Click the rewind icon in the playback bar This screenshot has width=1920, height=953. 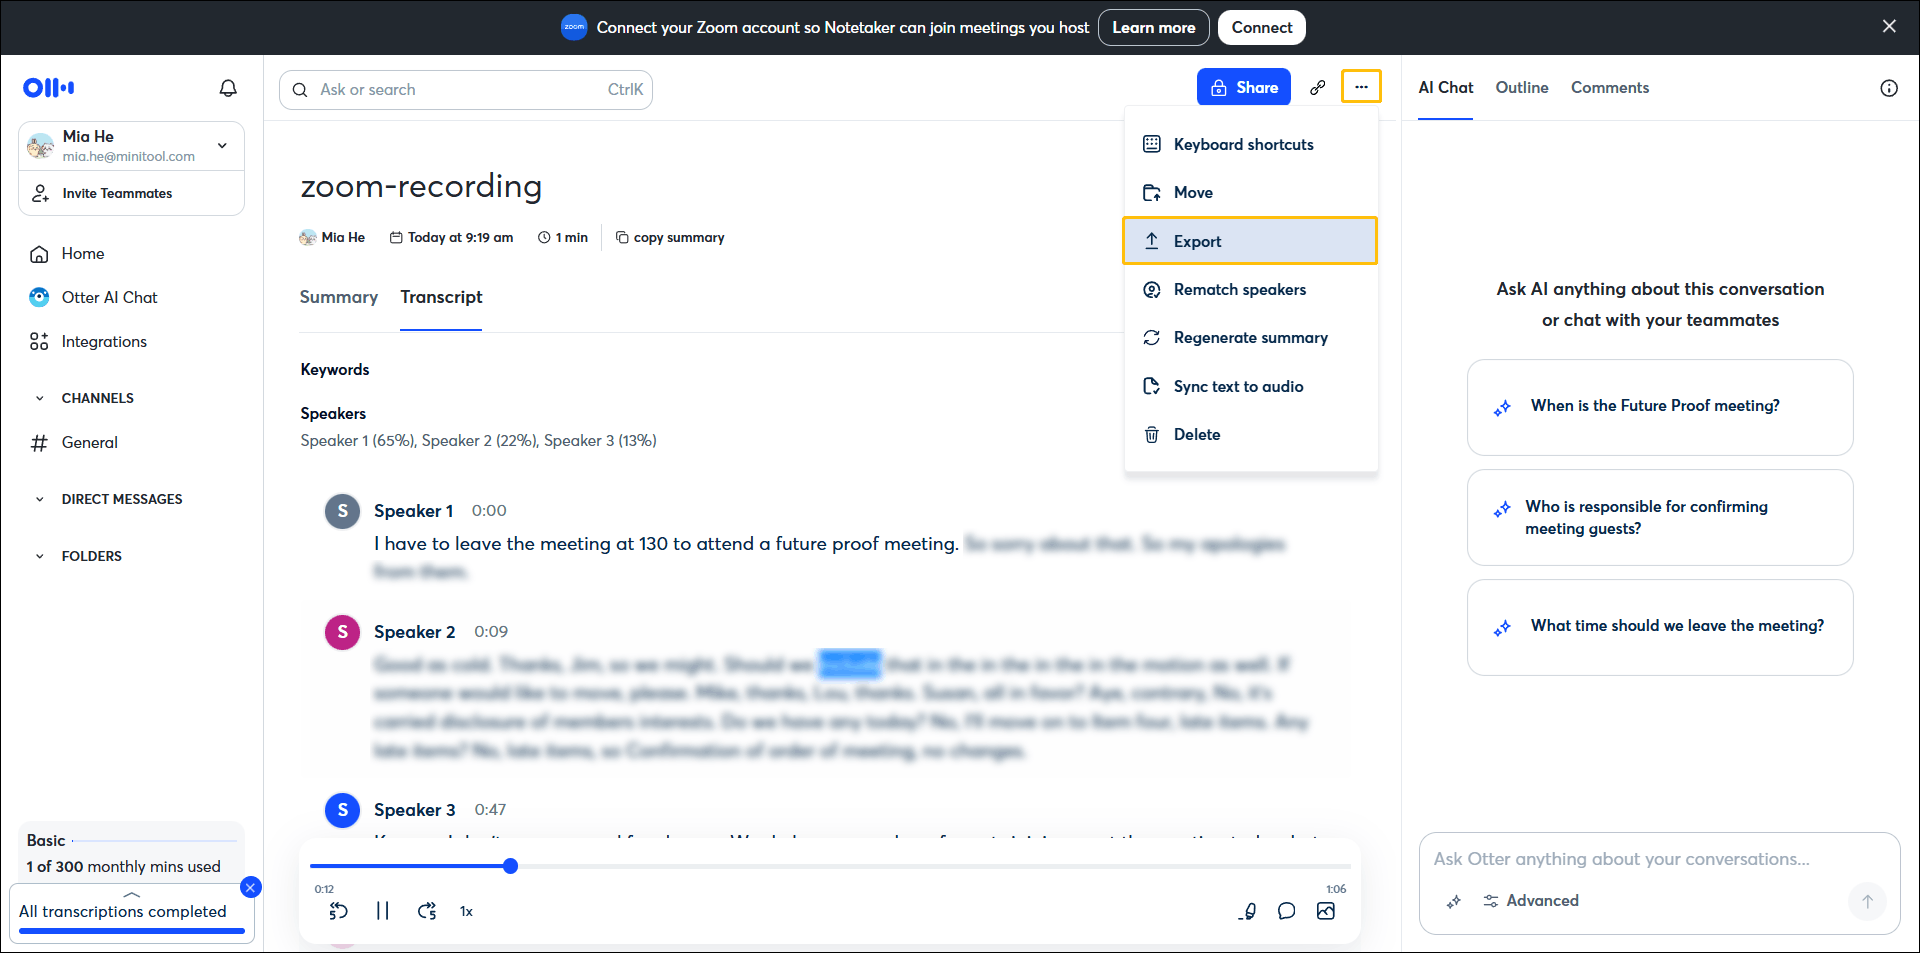(339, 911)
